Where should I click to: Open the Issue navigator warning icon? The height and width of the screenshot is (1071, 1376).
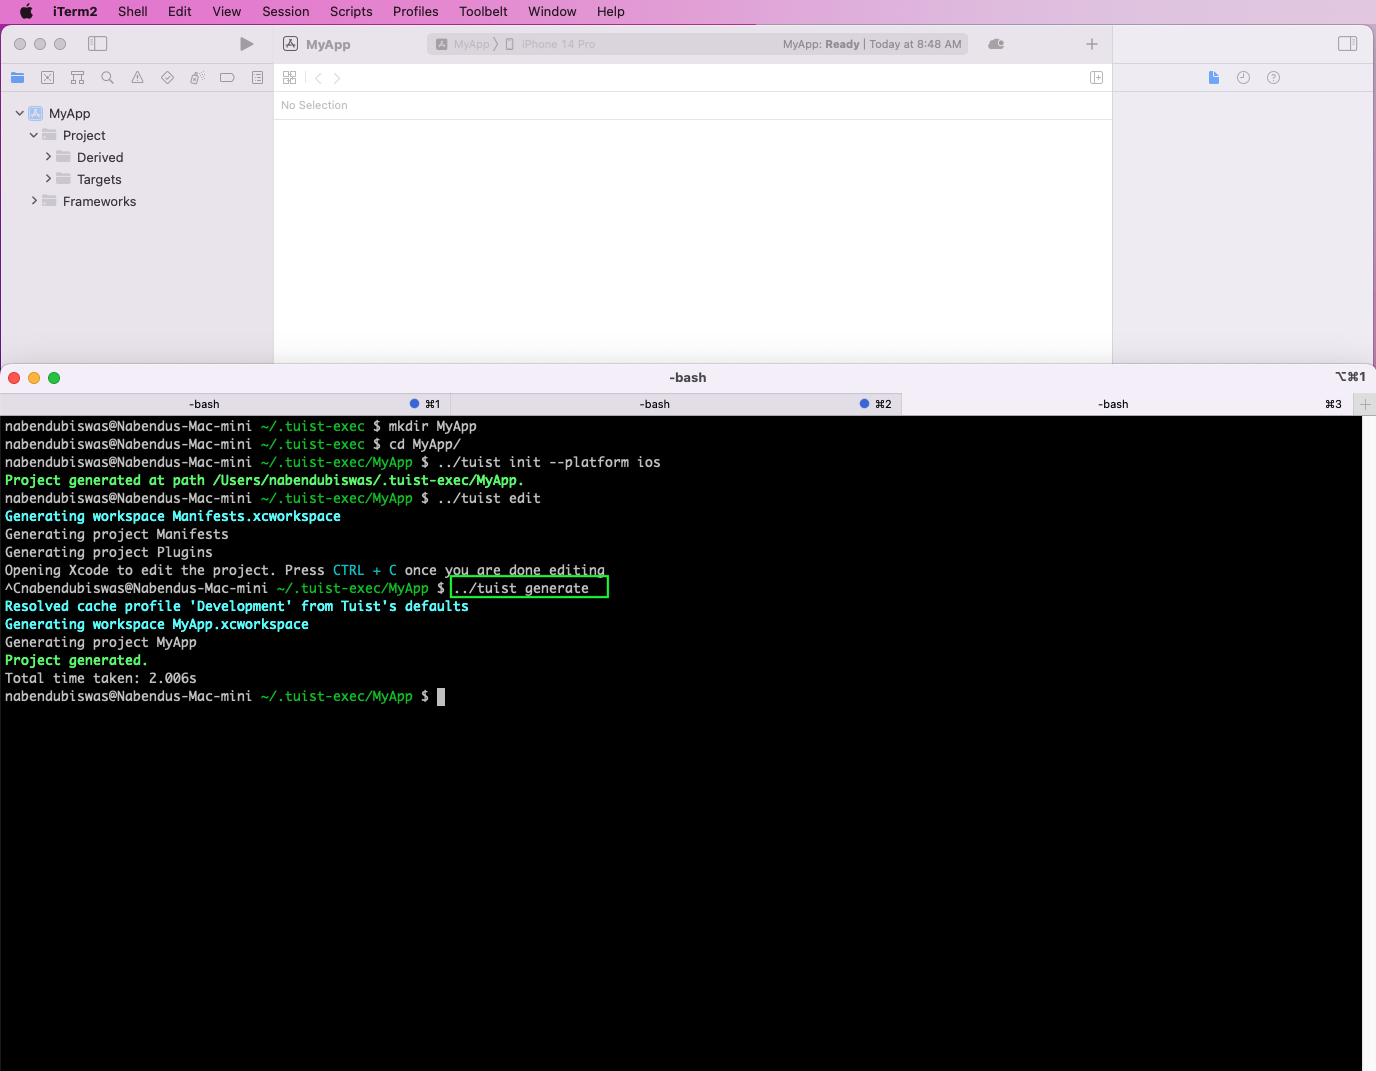point(137,78)
